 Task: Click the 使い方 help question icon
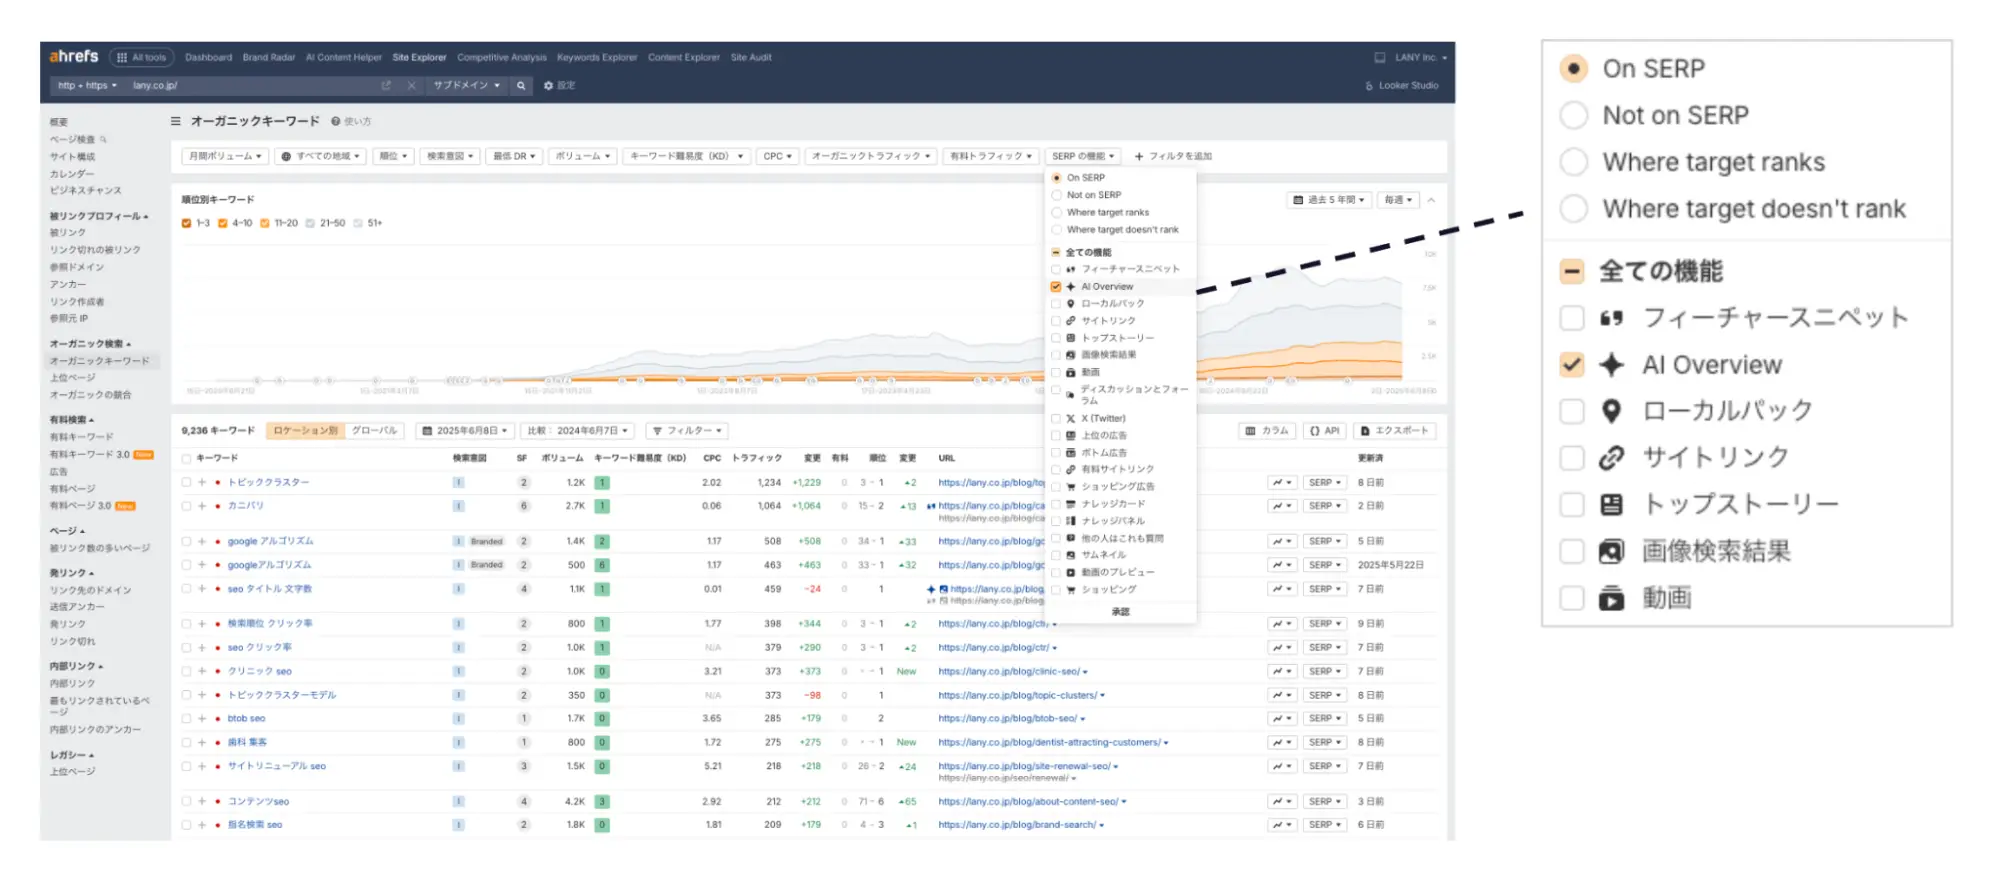click(336, 122)
